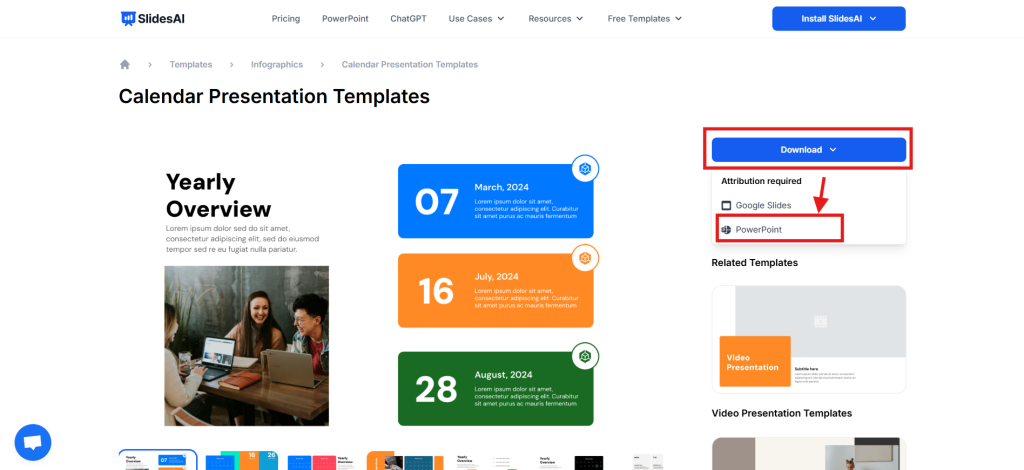The width and height of the screenshot is (1024, 470).
Task: Open the Pricing page
Action: (x=286, y=19)
